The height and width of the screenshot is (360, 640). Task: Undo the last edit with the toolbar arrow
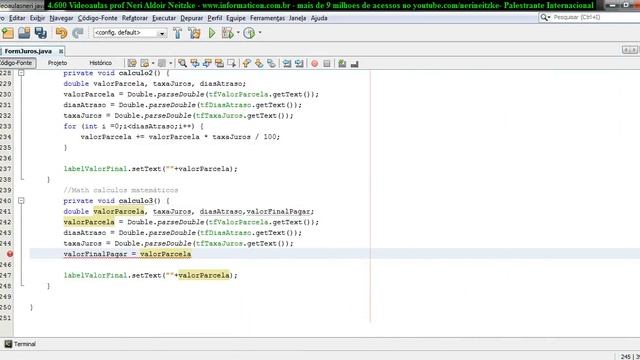pos(62,33)
